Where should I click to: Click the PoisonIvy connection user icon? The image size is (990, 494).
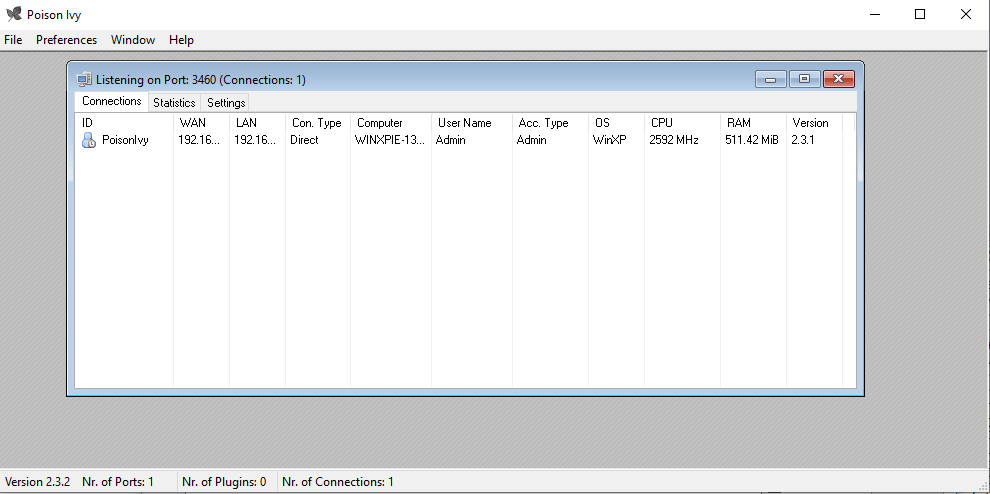click(x=88, y=141)
